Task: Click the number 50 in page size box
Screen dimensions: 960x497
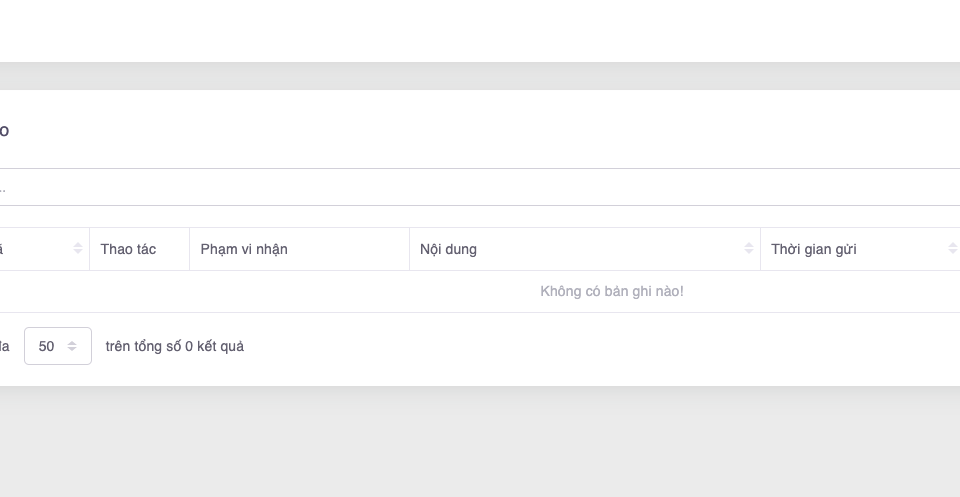Action: click(x=46, y=346)
